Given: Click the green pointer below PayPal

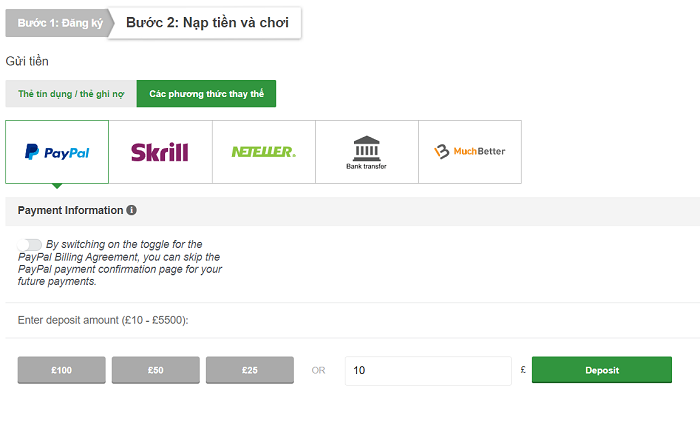Looking at the screenshot, I should click(x=57, y=186).
